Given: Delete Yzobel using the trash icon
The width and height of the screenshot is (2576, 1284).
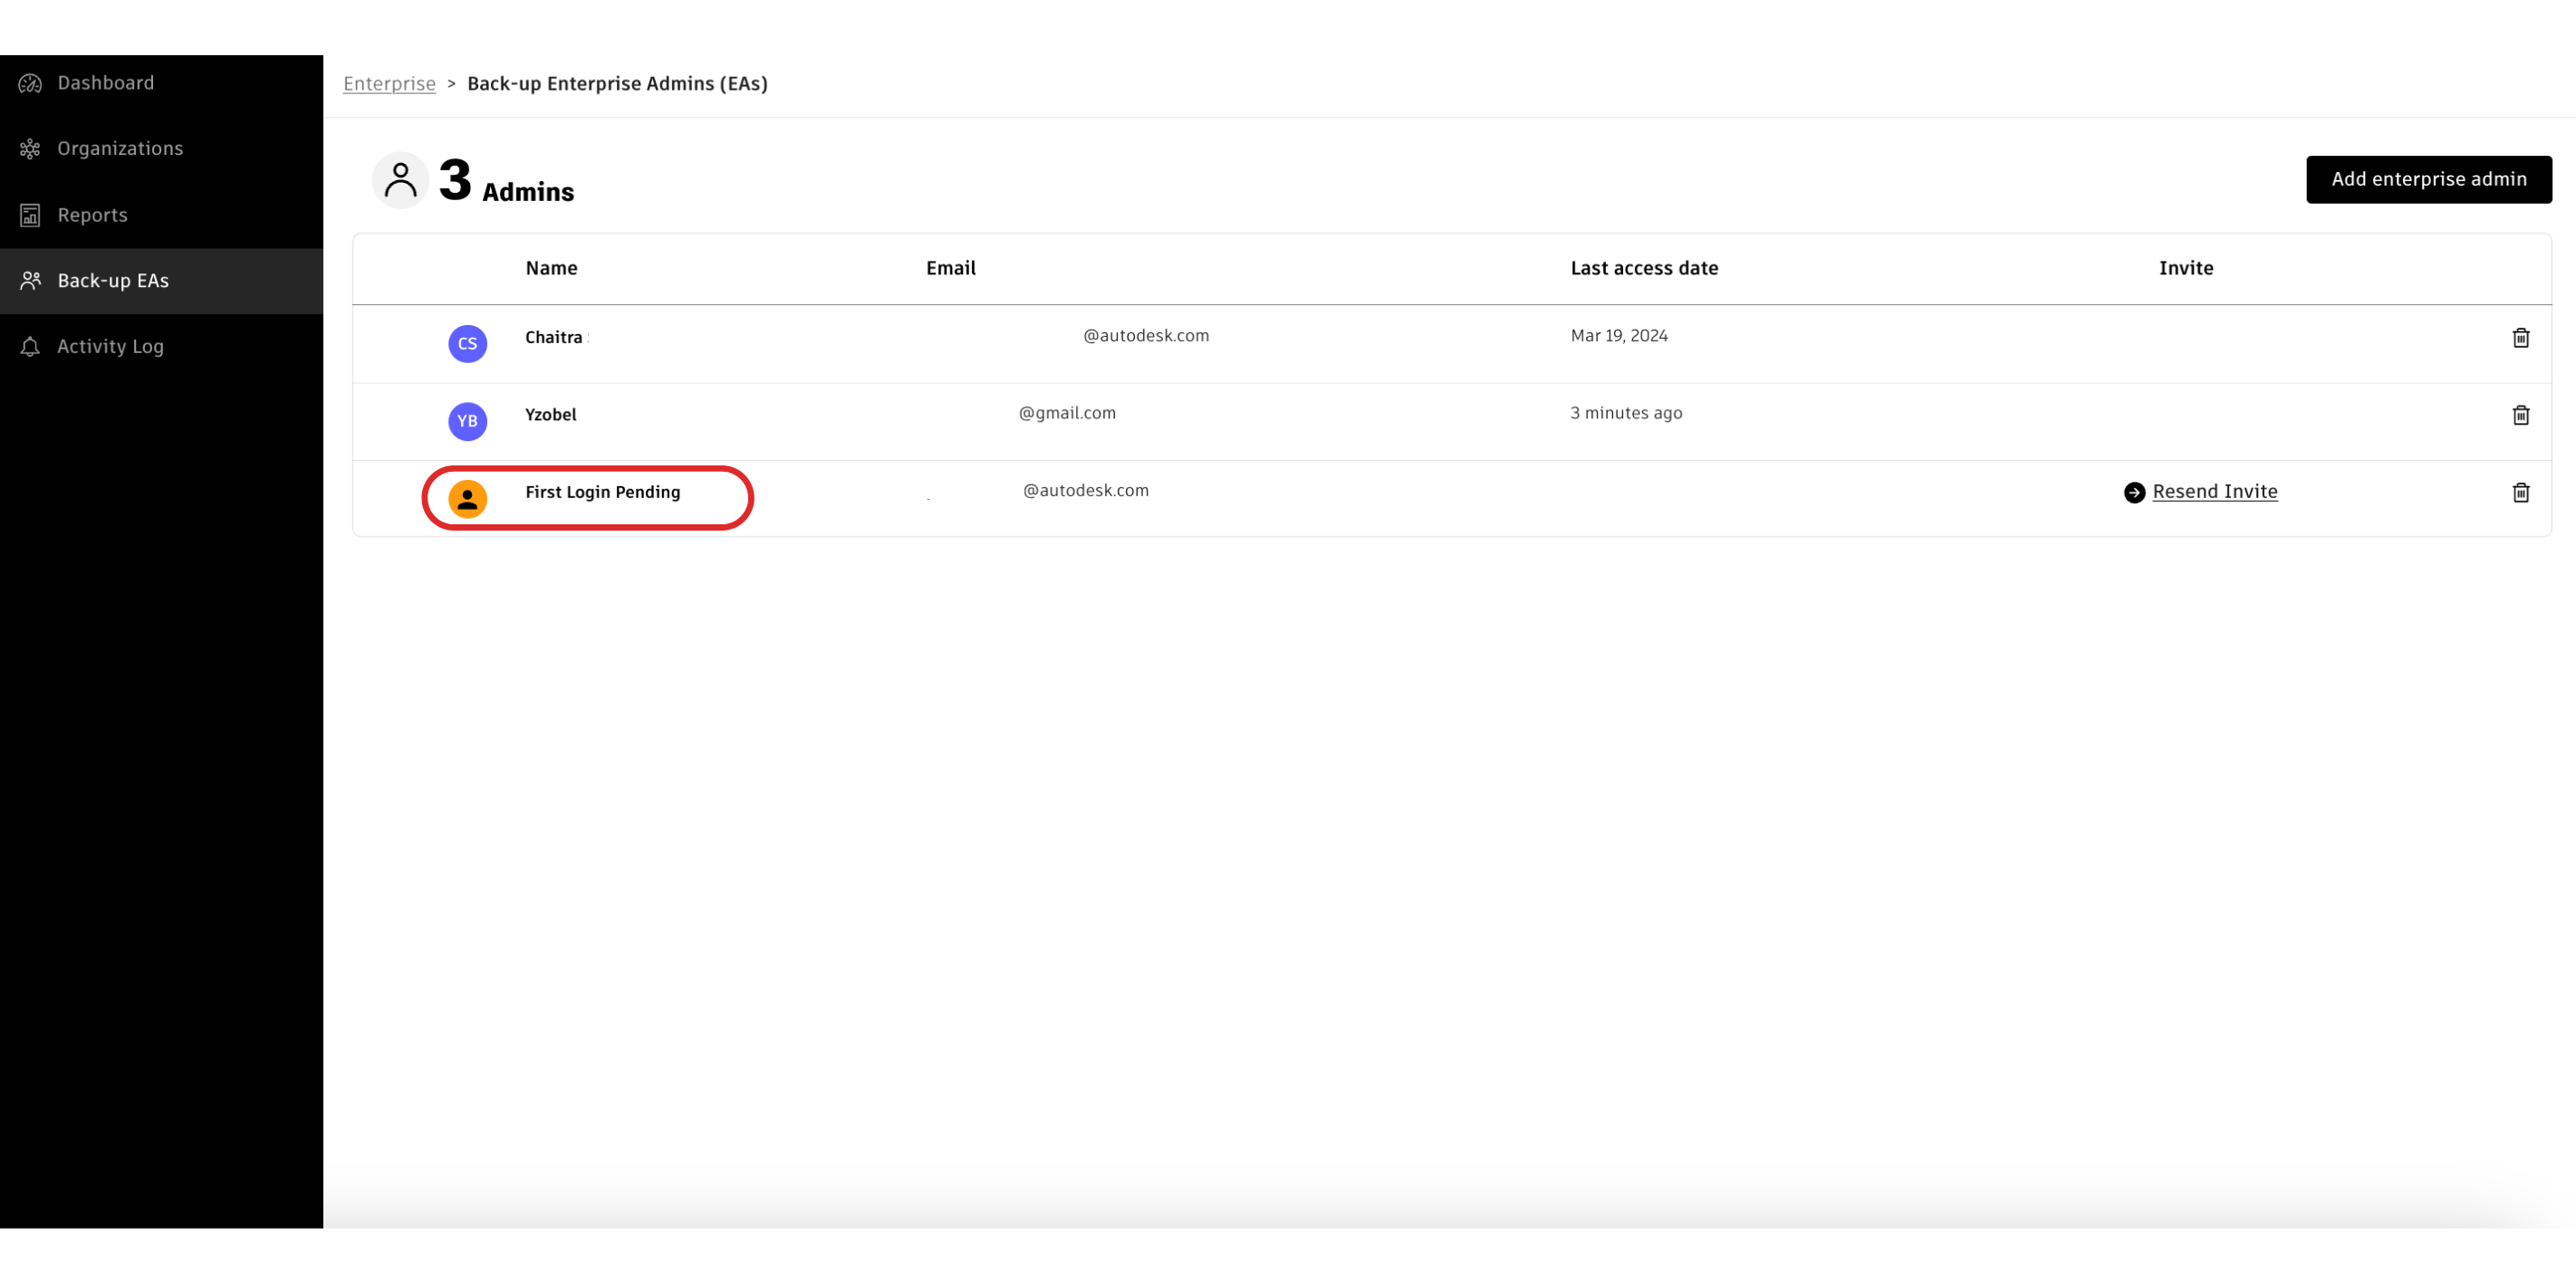Looking at the screenshot, I should pyautogui.click(x=2520, y=415).
